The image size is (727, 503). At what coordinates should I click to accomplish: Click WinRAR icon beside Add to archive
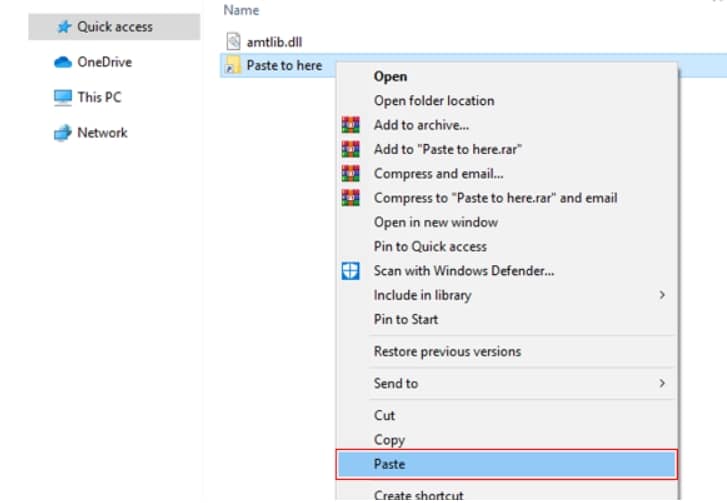tap(350, 125)
